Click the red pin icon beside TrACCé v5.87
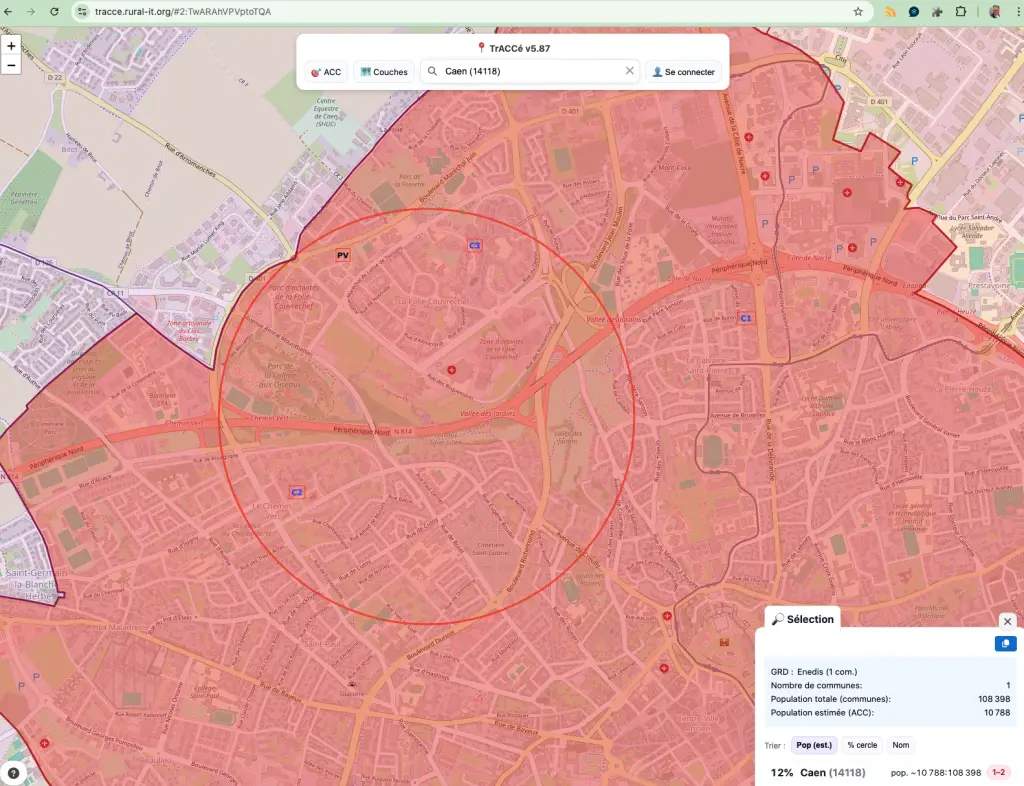 (x=483, y=46)
